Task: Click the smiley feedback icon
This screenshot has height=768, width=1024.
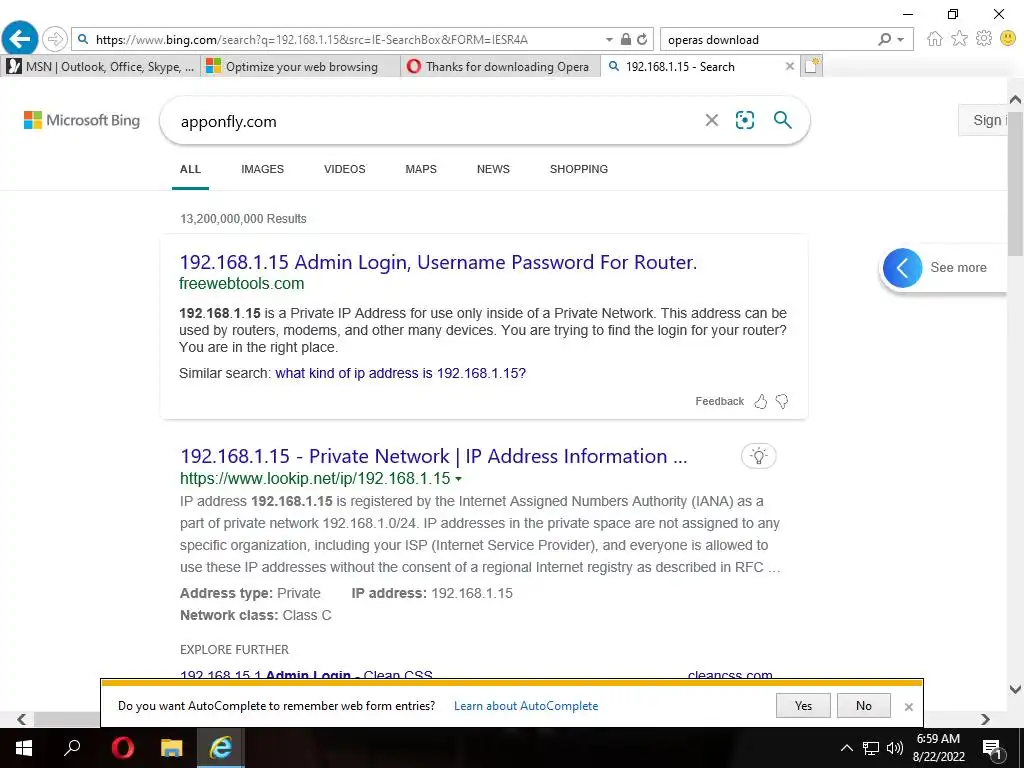Action: pos(1008,39)
